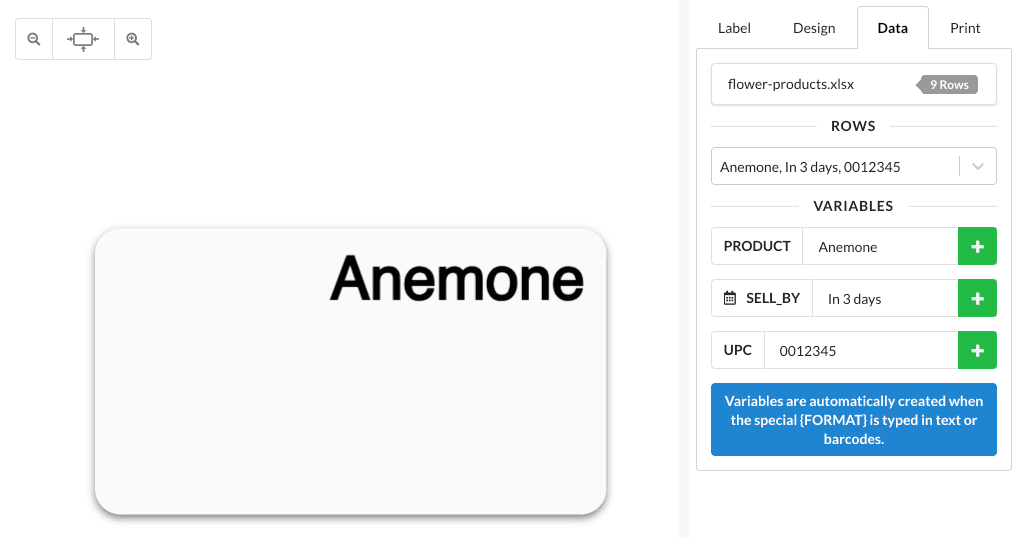Image resolution: width=1016 pixels, height=538 pixels.
Task: Click the fit label to view icon
Action: 83,40
